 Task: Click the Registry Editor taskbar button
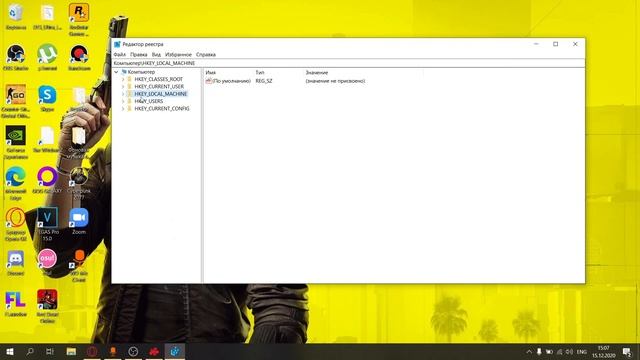tap(175, 351)
